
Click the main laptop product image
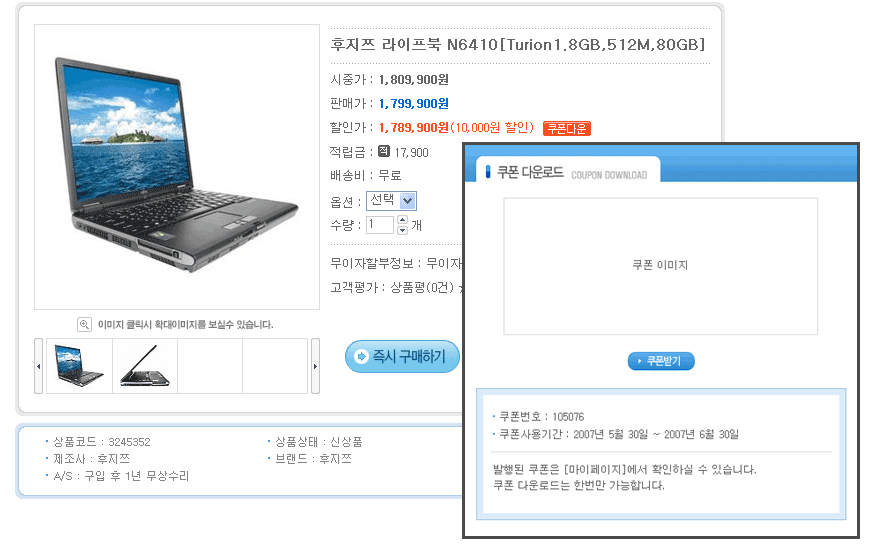click(x=177, y=167)
